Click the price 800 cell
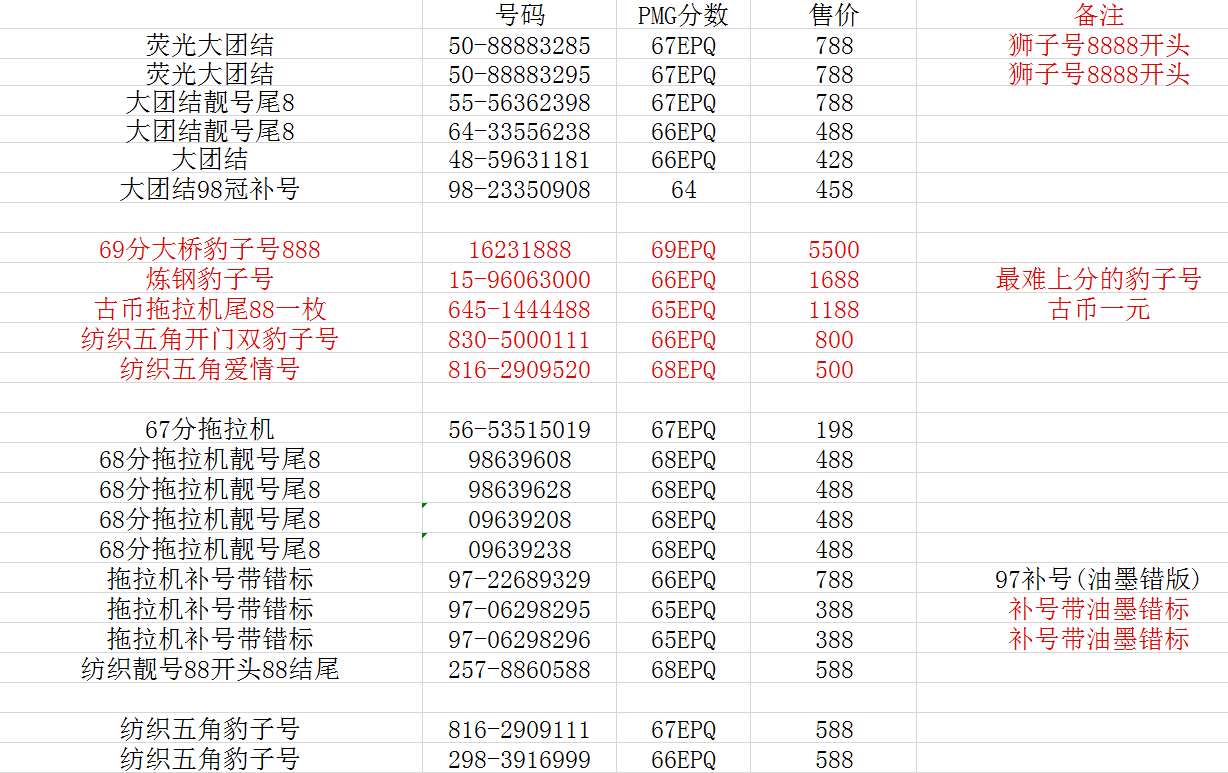Image resolution: width=1228 pixels, height=773 pixels. 833,339
